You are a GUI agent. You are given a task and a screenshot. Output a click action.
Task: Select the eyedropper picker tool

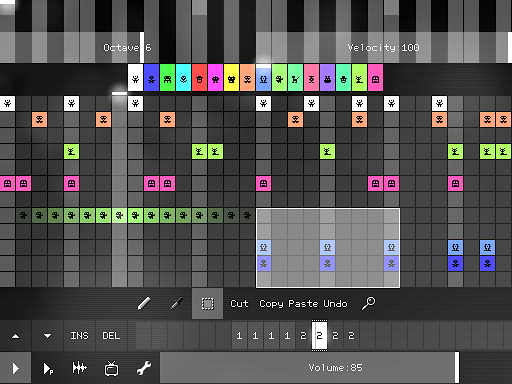(x=176, y=303)
